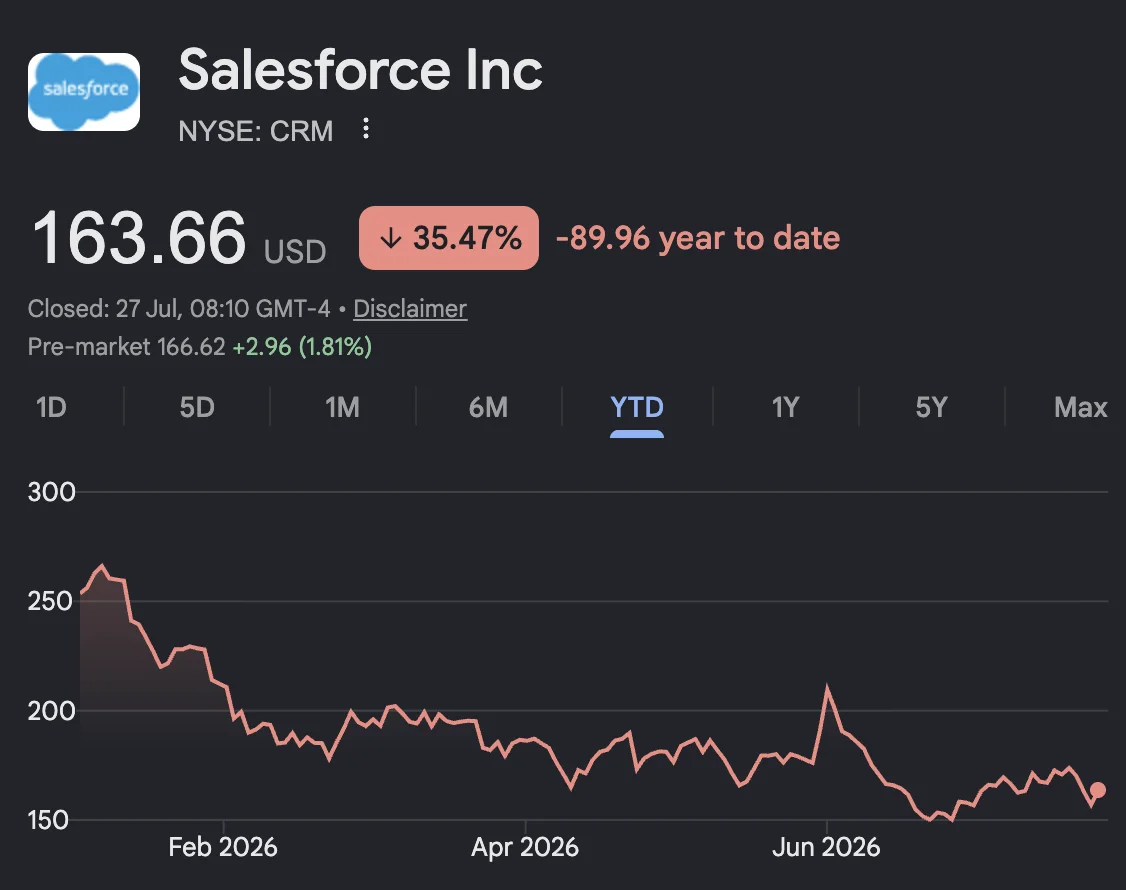The width and height of the screenshot is (1126, 890).
Task: Show the Max range chart
Action: pos(1080,407)
